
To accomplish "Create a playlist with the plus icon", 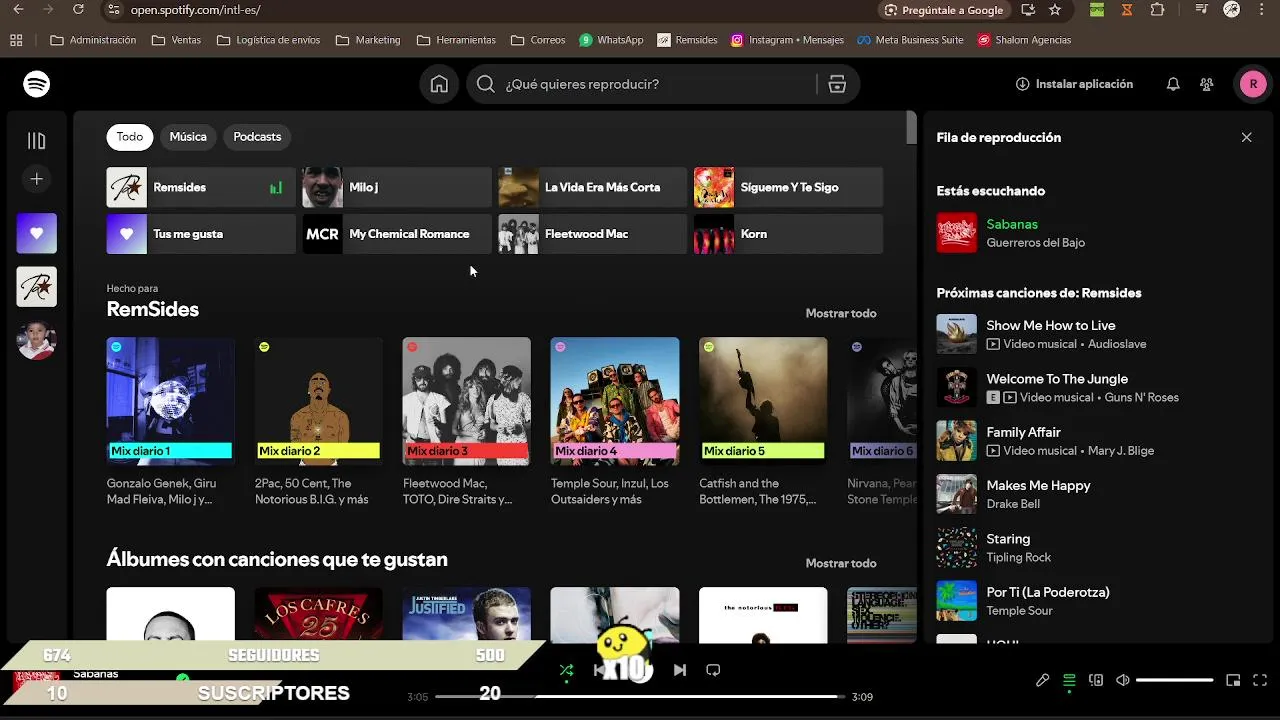I will click(x=37, y=179).
